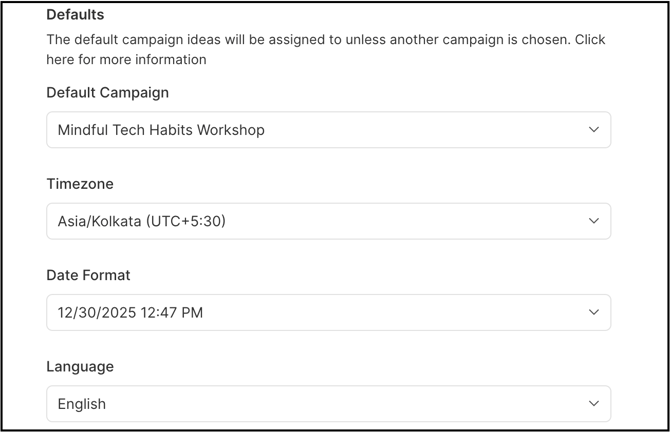Click the Default Campaign dropdown chevron arrow
Image resolution: width=670 pixels, height=432 pixels.
tap(593, 130)
